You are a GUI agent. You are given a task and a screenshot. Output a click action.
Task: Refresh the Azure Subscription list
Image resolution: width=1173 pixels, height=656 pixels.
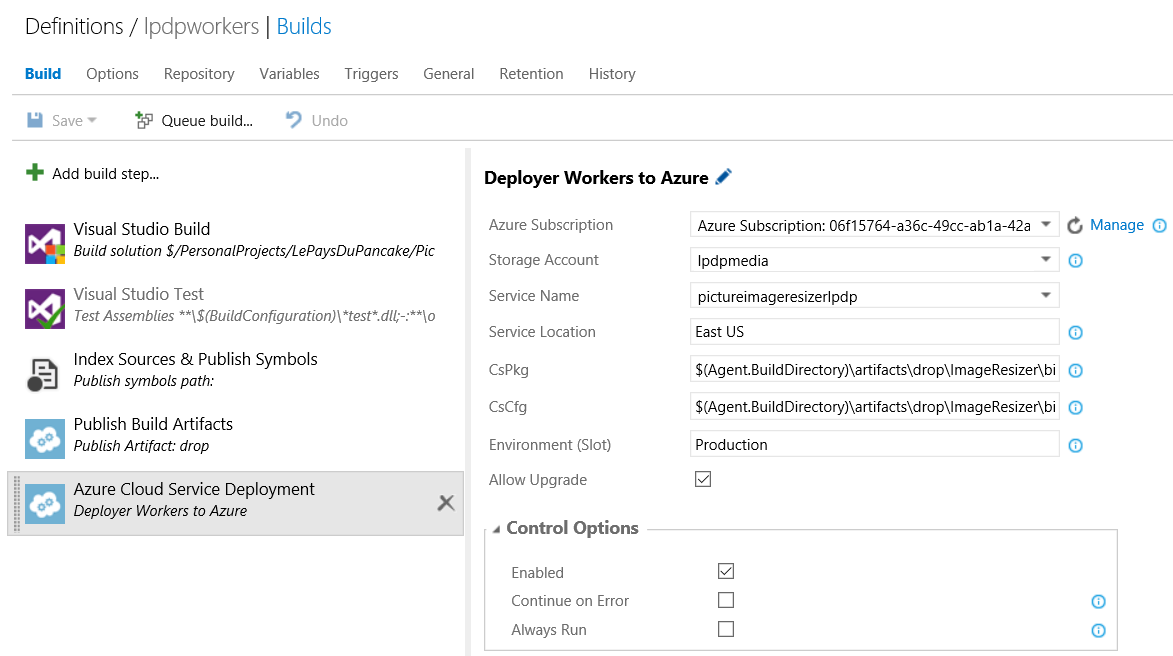(1075, 225)
